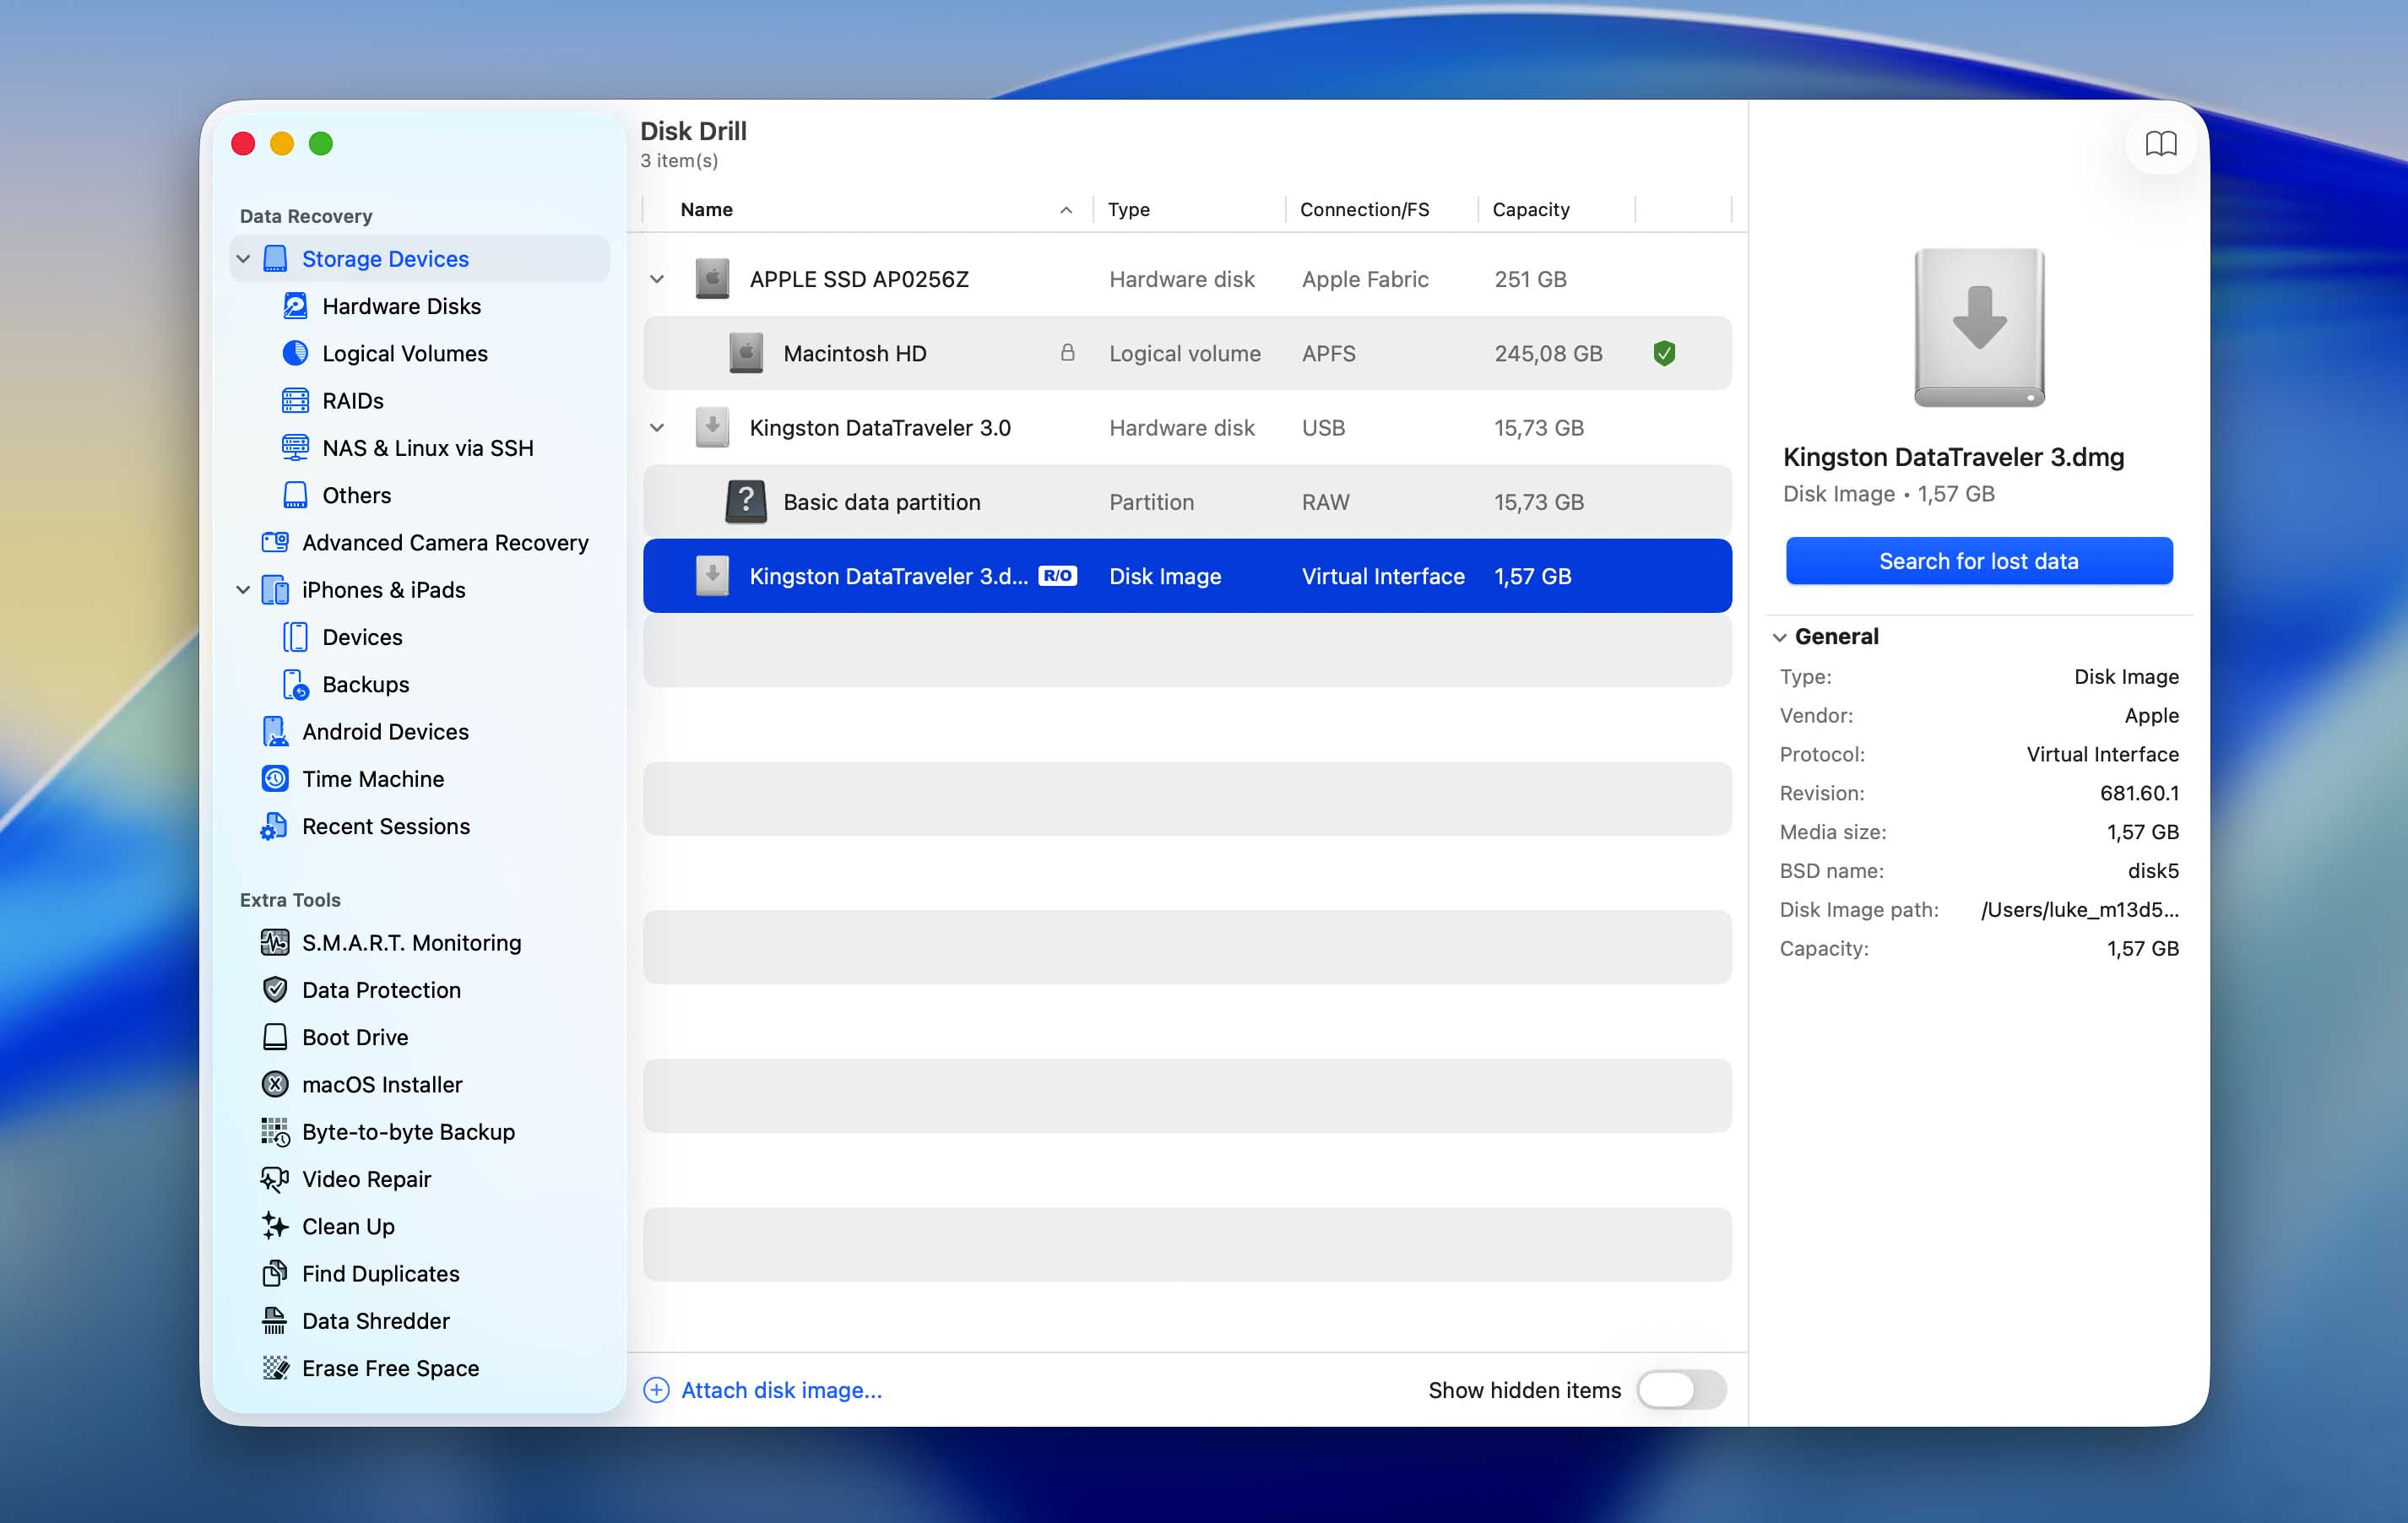
Task: Collapse the Kingston DataTraveler 3.0 row
Action: point(657,428)
